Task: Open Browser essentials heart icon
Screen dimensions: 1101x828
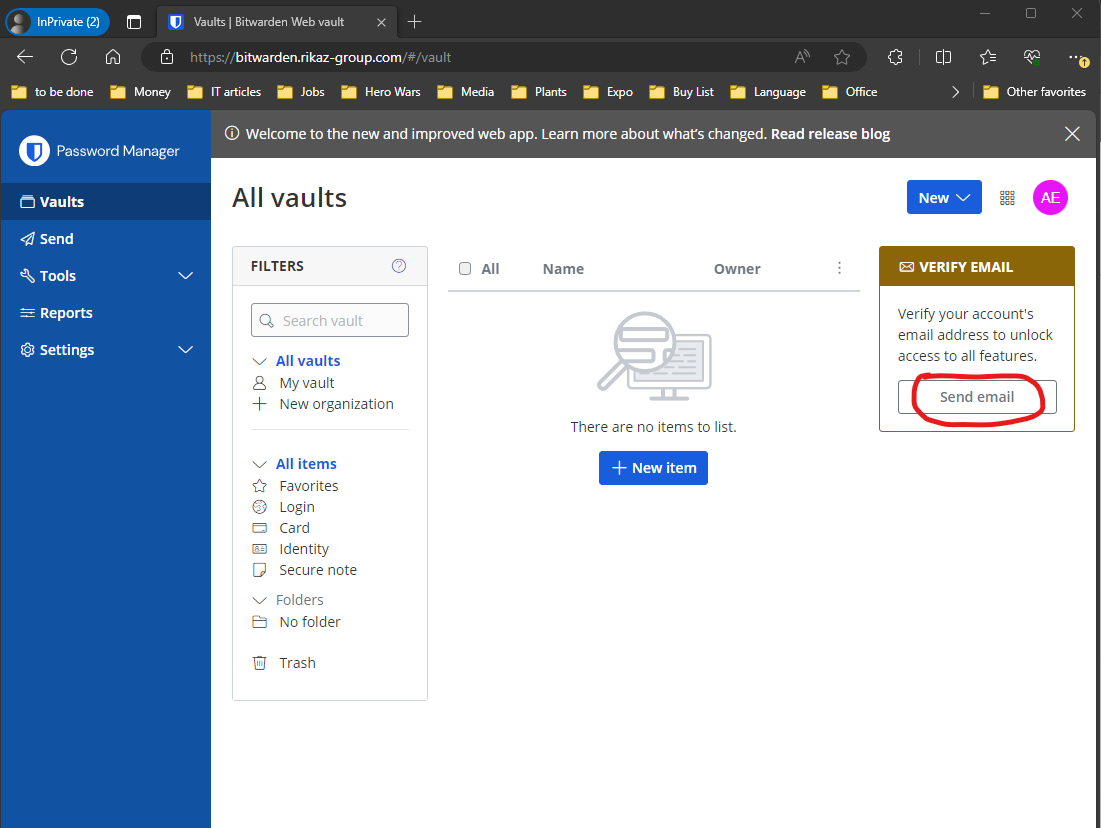Action: pos(1031,57)
